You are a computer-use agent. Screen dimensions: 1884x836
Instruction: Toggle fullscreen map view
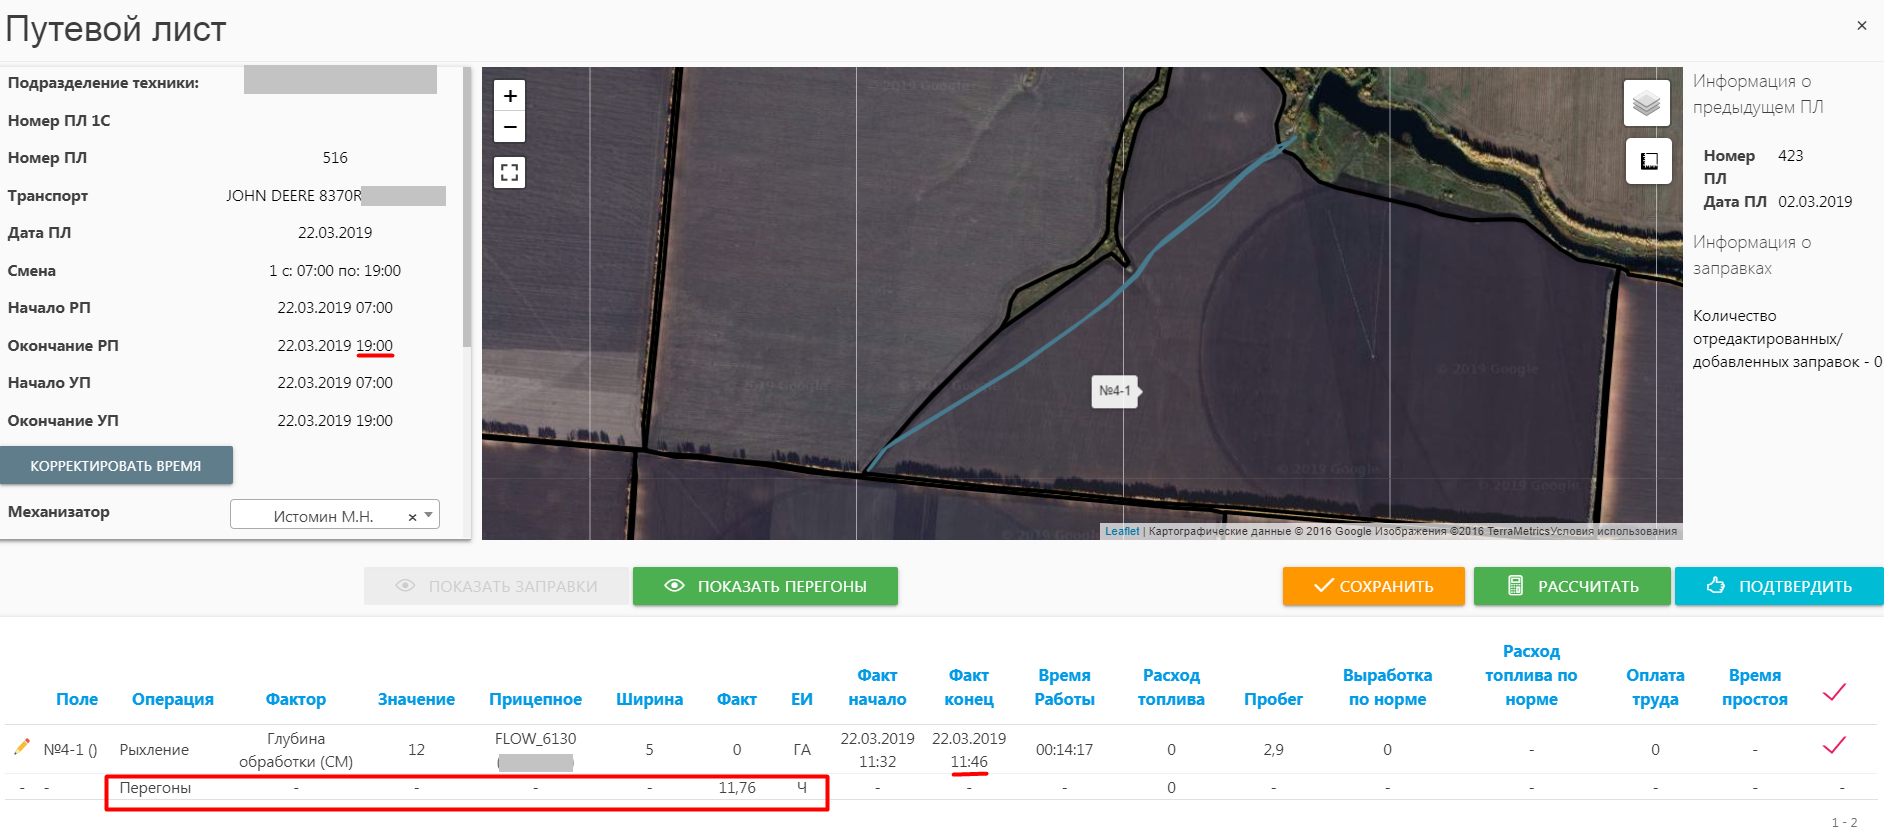click(x=510, y=172)
